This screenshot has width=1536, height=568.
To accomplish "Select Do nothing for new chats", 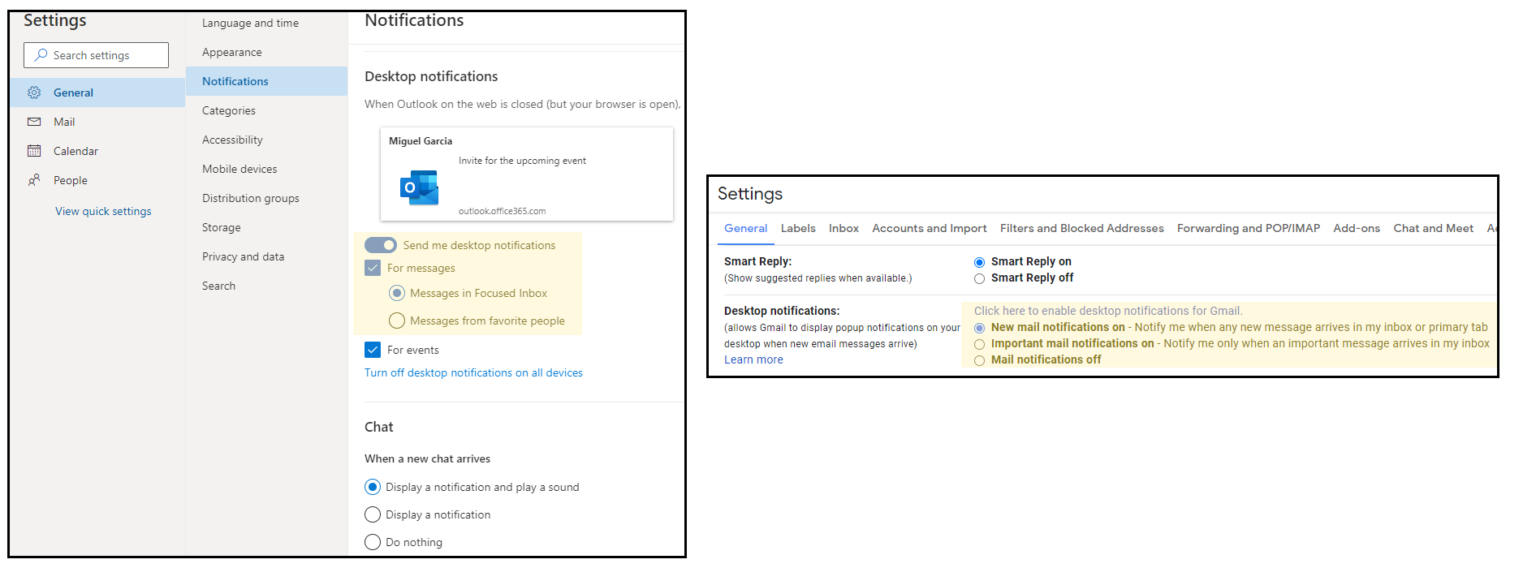I will coord(373,542).
